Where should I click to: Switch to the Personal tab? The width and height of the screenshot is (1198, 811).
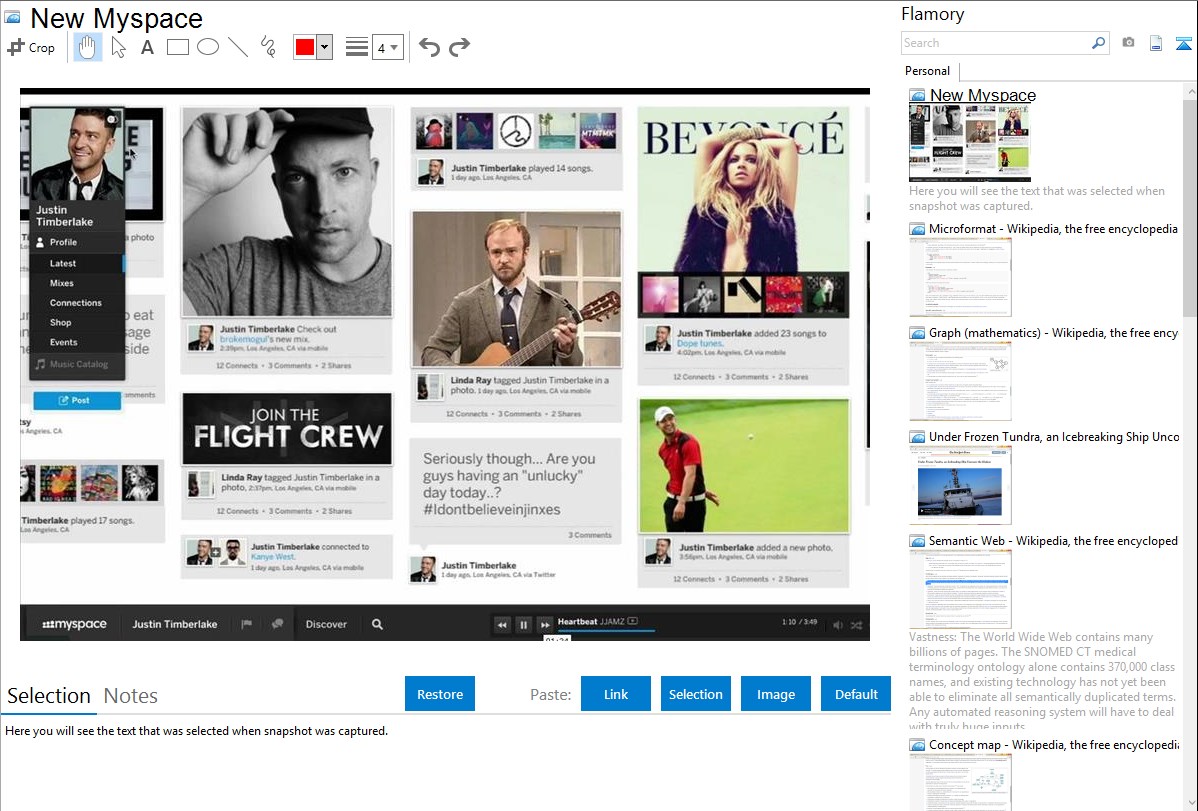928,71
